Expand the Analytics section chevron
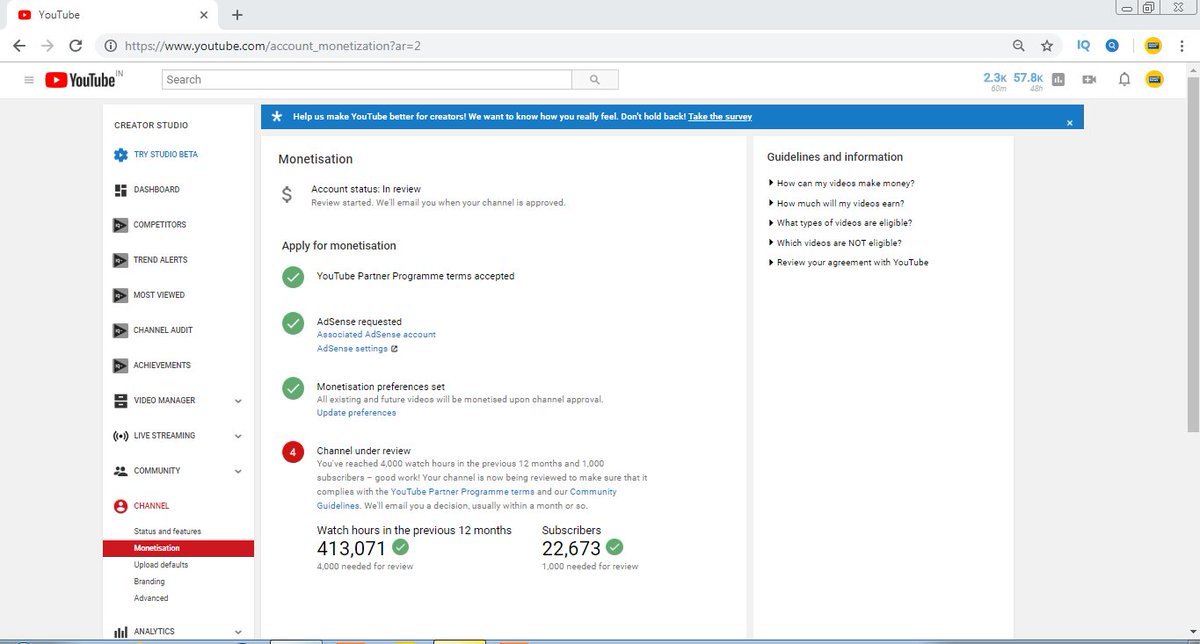The width and height of the screenshot is (1200, 644). tap(238, 632)
